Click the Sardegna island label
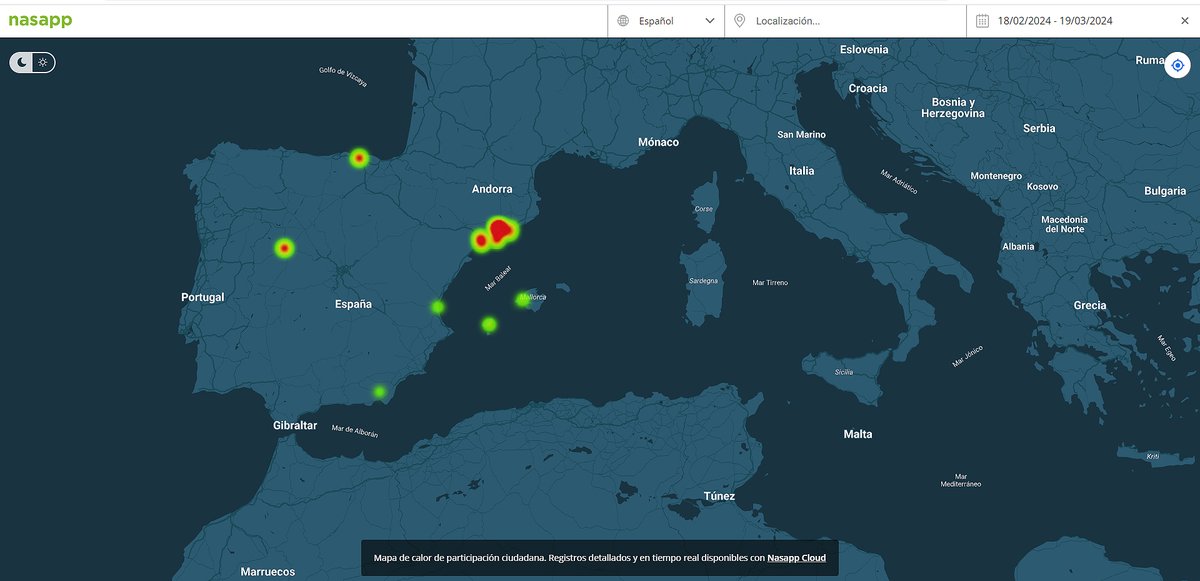1200x581 pixels. pyautogui.click(x=703, y=281)
